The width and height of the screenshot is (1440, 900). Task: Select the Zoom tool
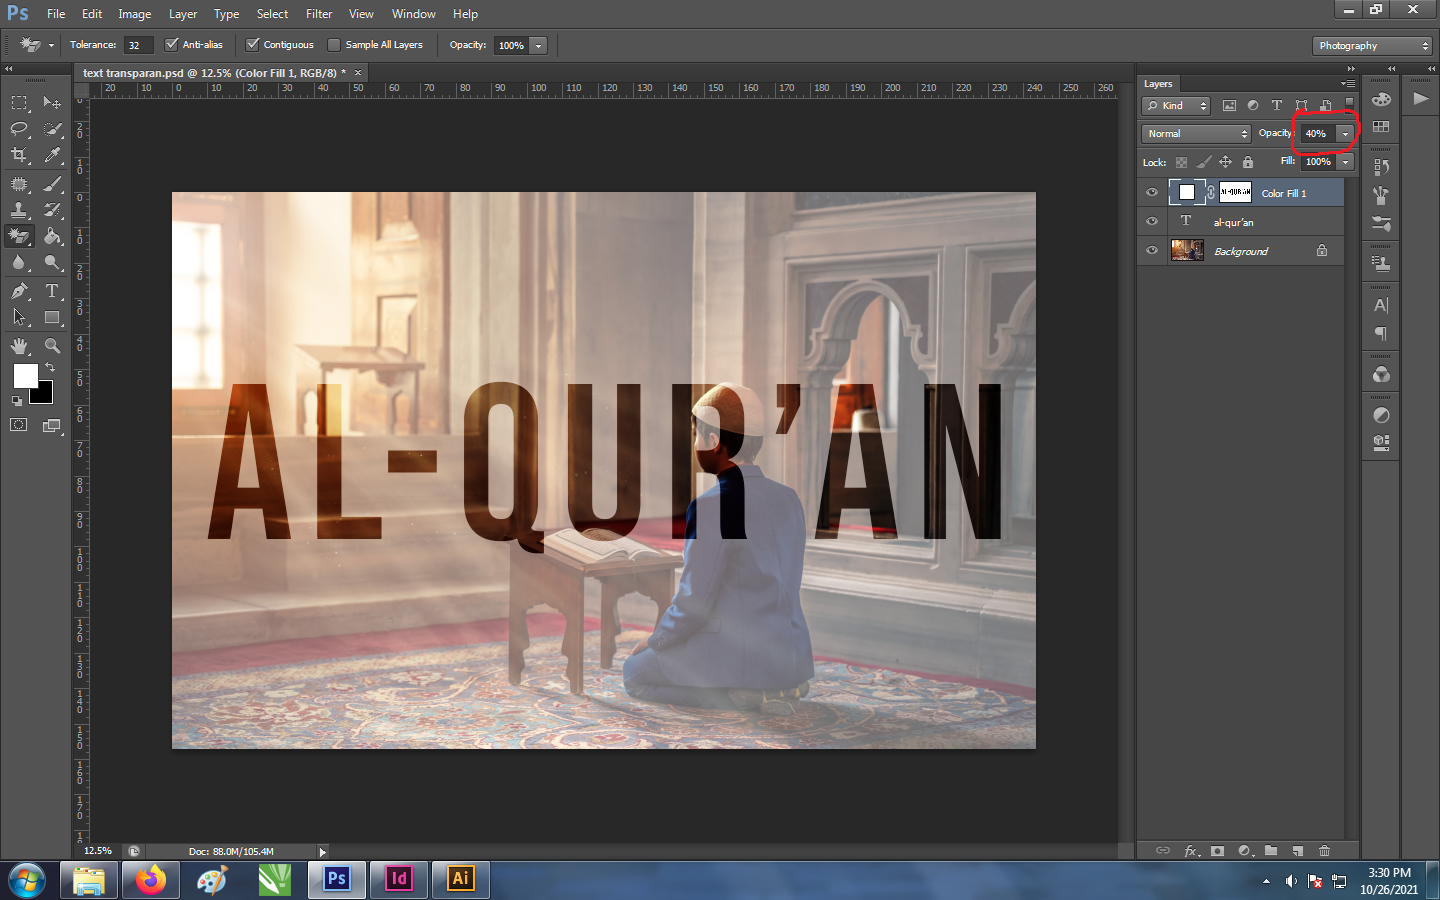pyautogui.click(x=52, y=346)
